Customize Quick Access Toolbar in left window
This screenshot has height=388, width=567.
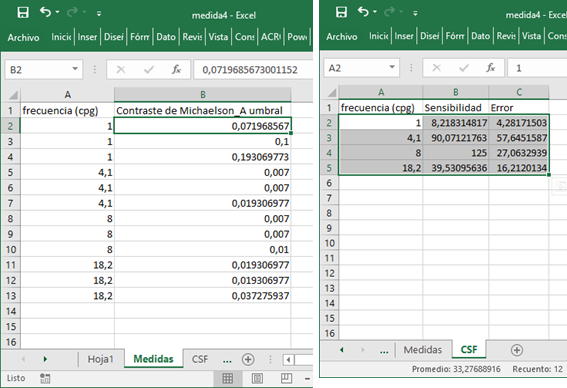click(x=99, y=13)
